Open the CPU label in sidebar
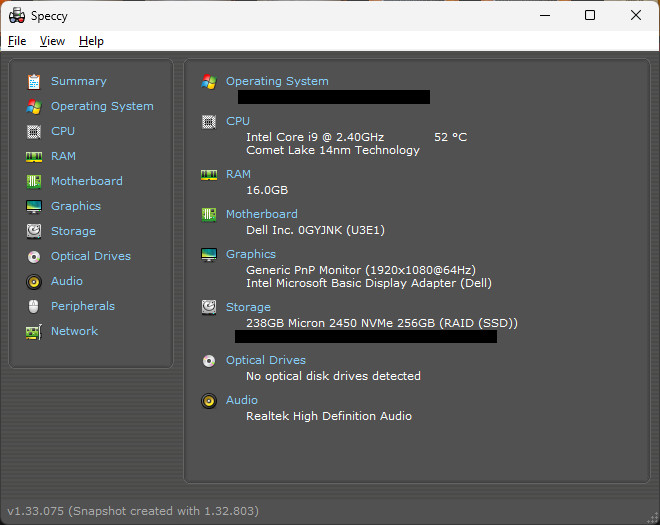Screen dimensions: 660x525 coord(63,131)
